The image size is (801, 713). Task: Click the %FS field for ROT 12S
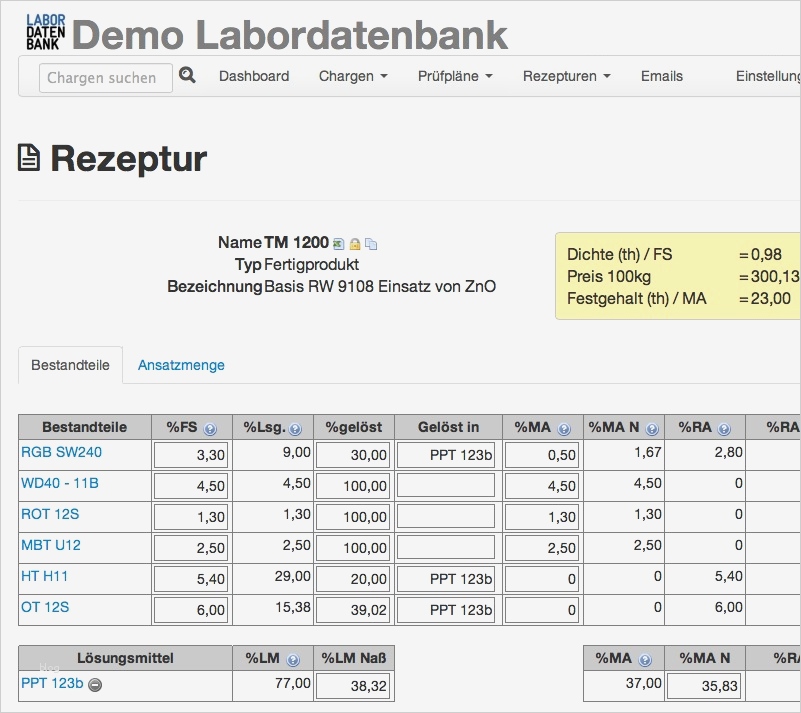click(191, 517)
